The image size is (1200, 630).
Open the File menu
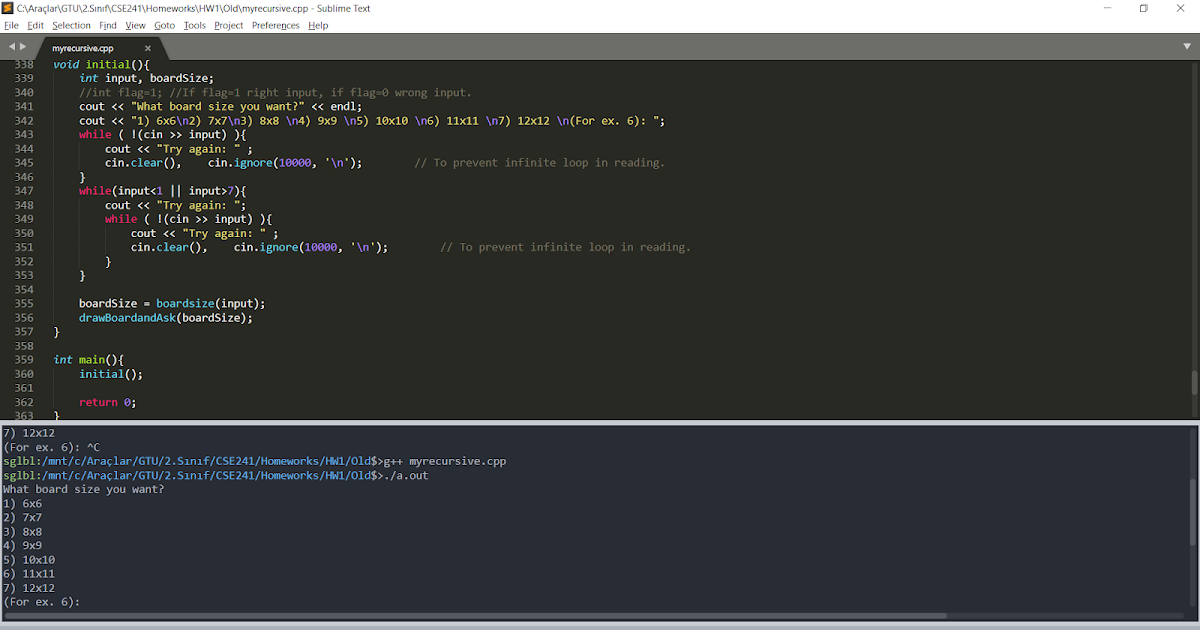click(13, 25)
